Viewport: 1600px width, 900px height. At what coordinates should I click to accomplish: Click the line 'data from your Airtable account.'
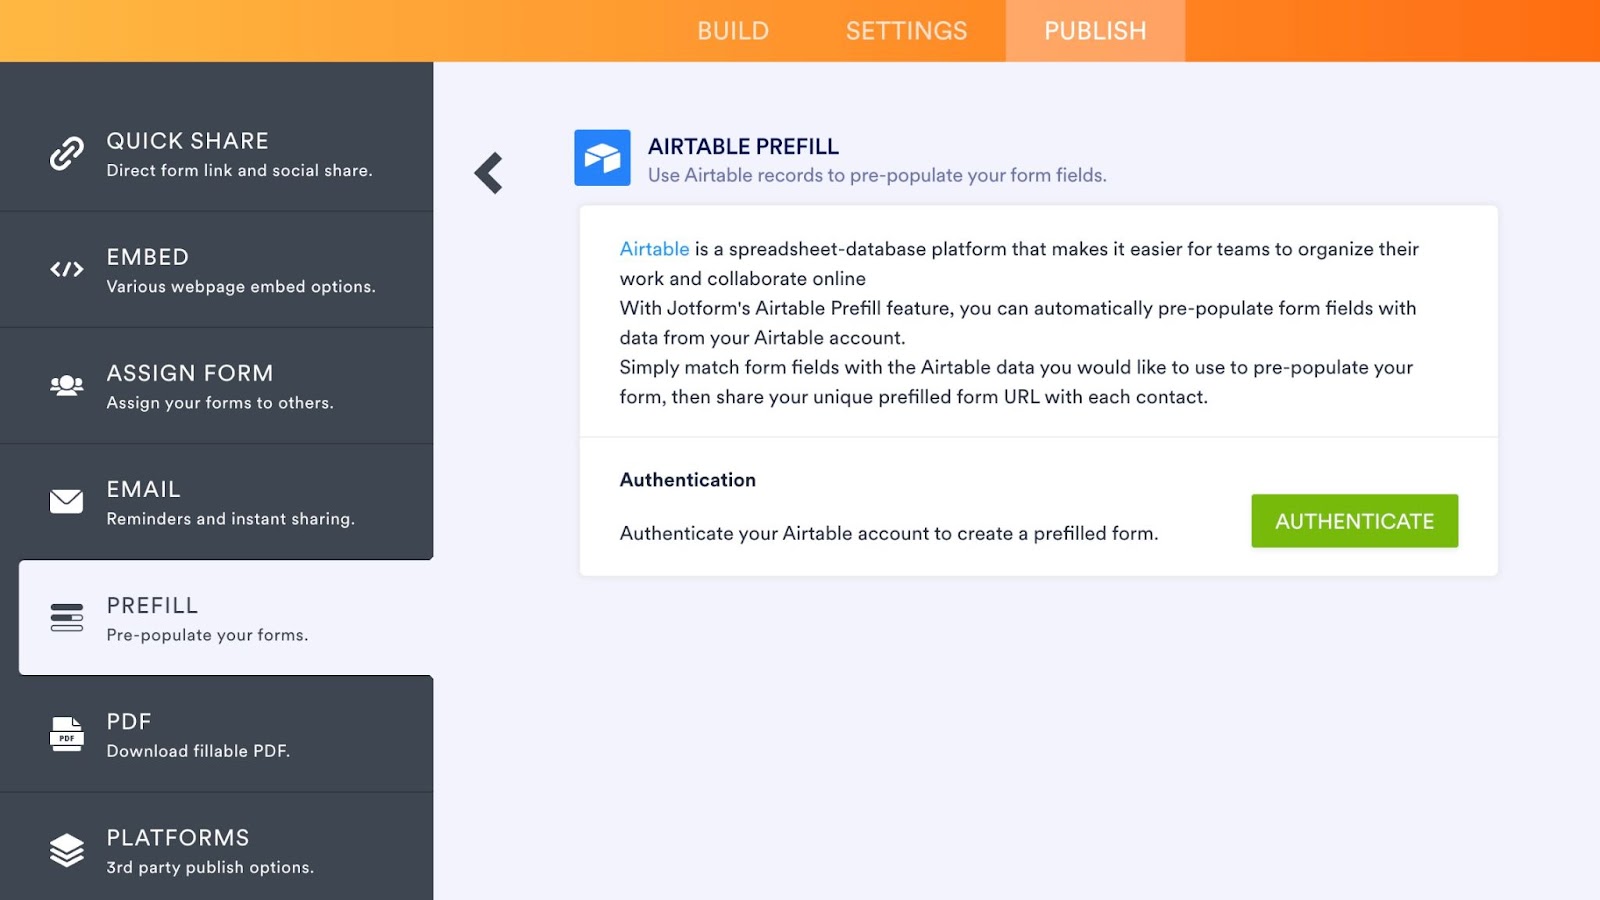[763, 338]
